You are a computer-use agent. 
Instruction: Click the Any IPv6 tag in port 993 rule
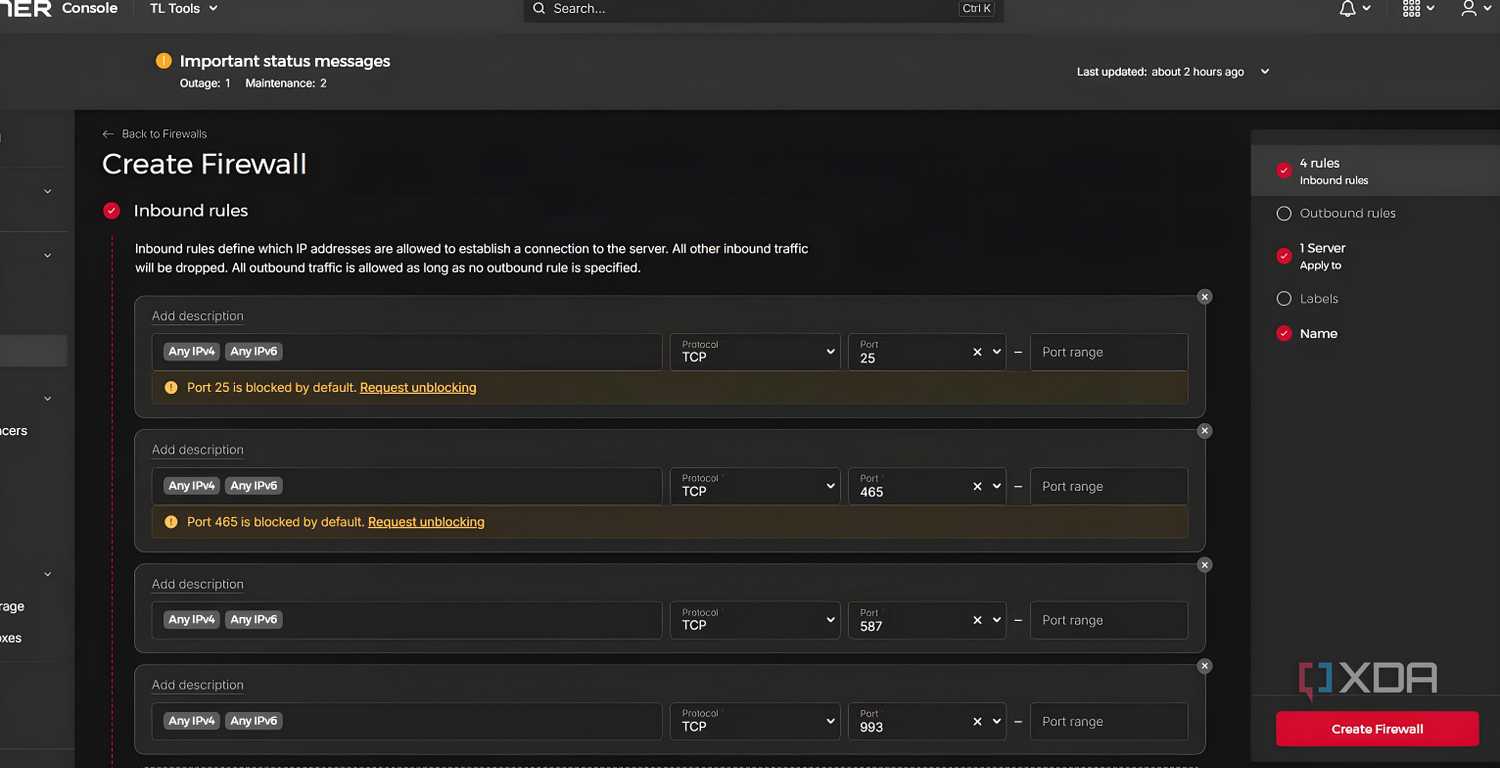pyautogui.click(x=254, y=721)
